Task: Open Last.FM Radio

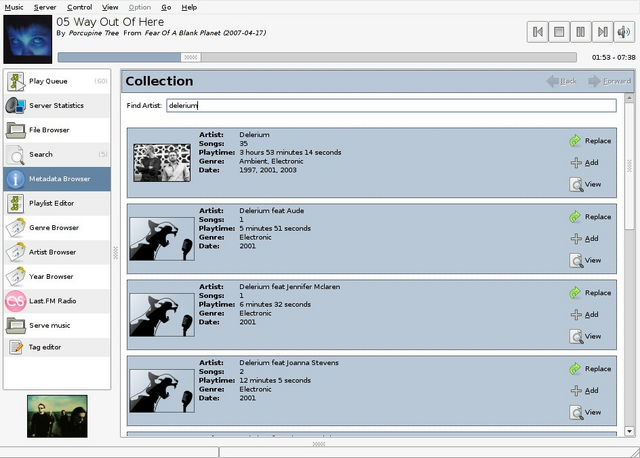Action: (x=57, y=301)
